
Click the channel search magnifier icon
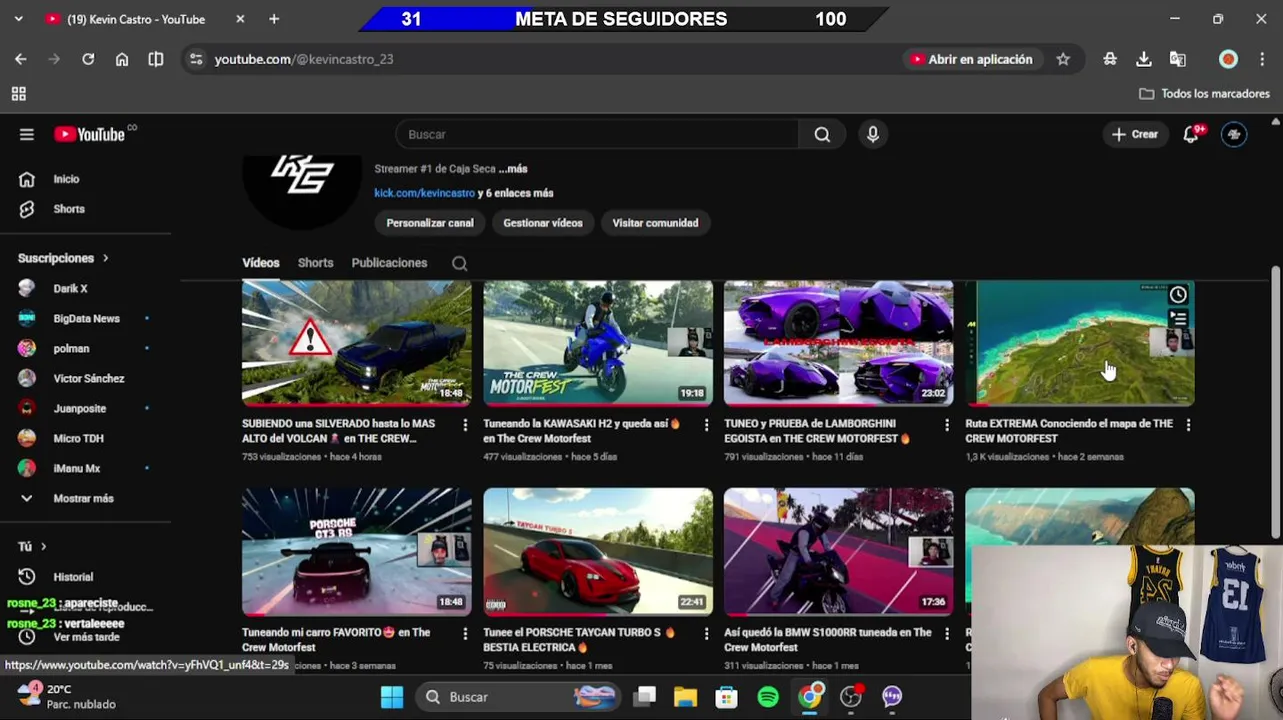pos(460,263)
